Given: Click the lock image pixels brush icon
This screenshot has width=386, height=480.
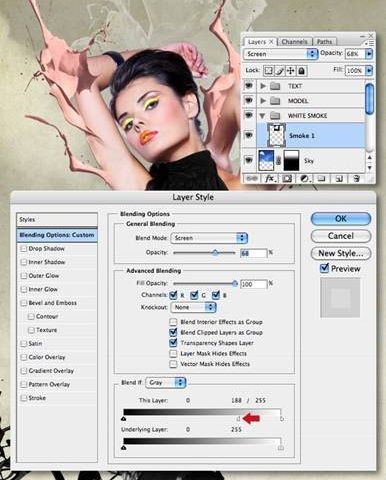Looking at the screenshot, I should coord(280,71).
